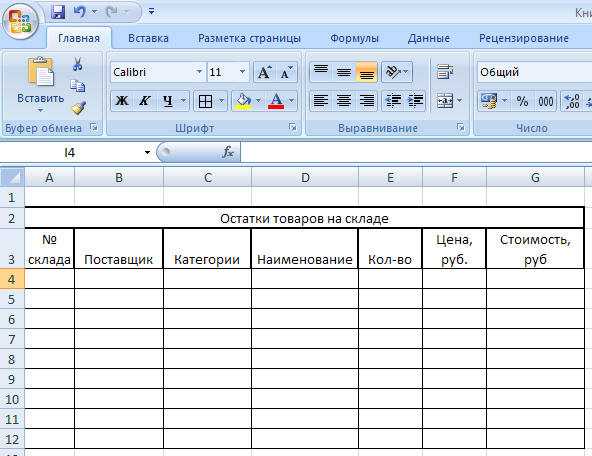
Task: Open the Name Box dropdown arrow
Action: tap(147, 153)
